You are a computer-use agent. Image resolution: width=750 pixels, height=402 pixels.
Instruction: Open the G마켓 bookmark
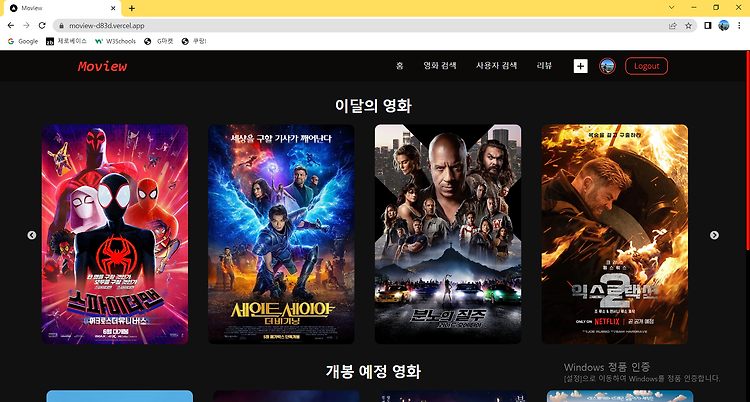click(158, 42)
